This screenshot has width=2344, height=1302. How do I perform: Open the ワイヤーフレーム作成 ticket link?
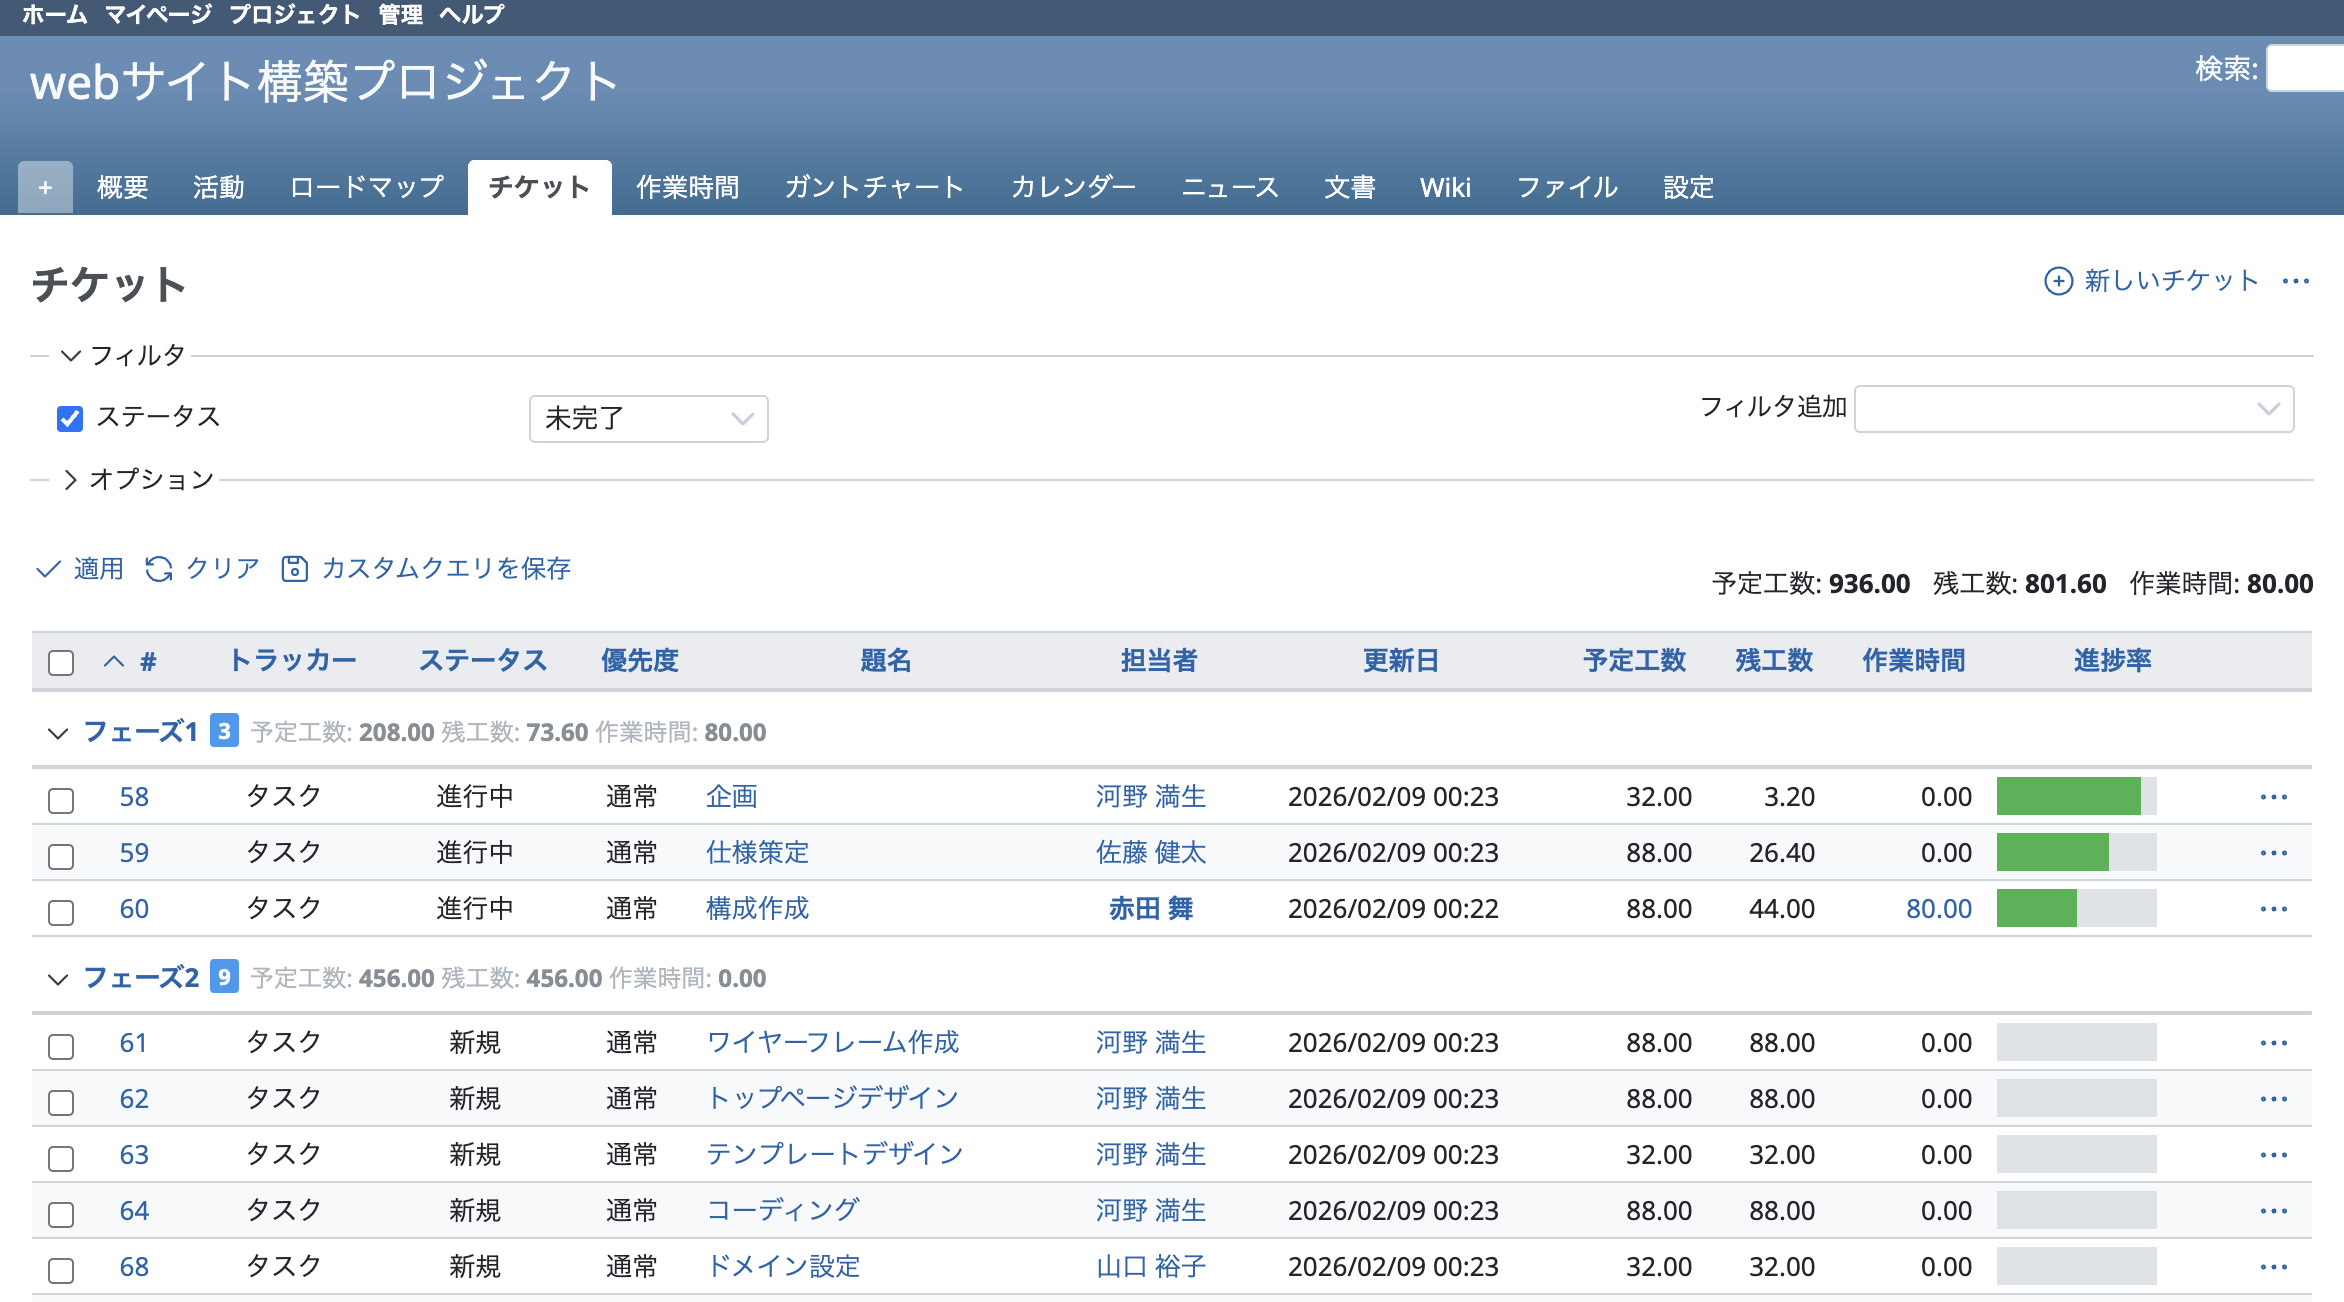pos(832,1043)
